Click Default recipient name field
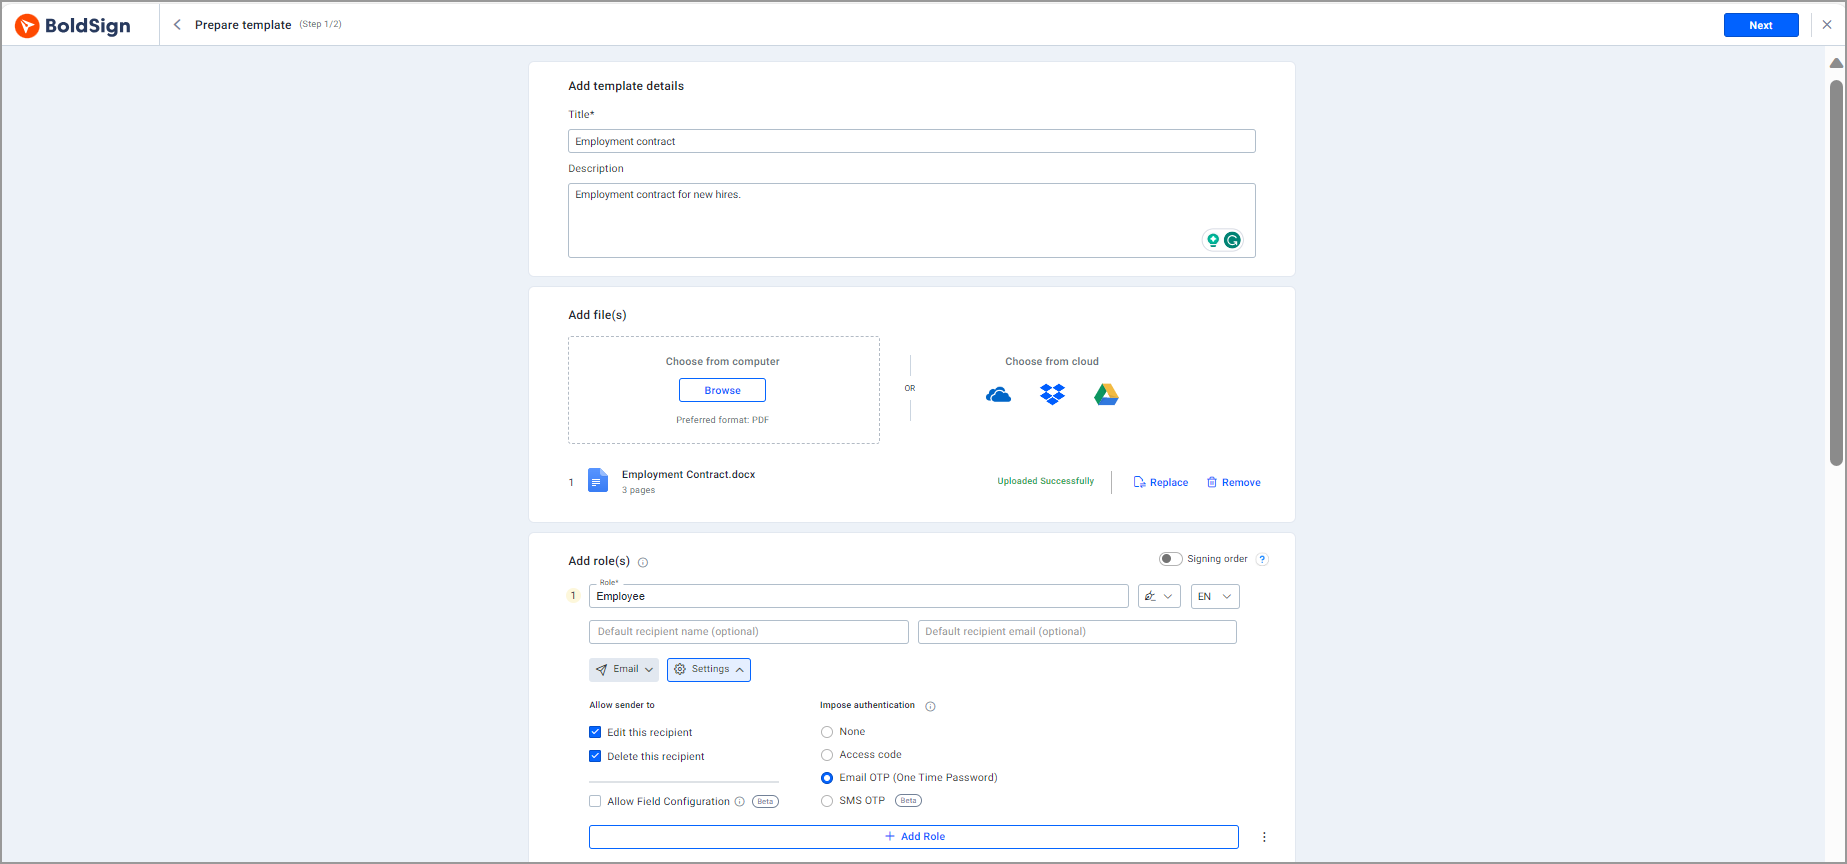Viewport: 1847px width, 864px height. pos(749,632)
